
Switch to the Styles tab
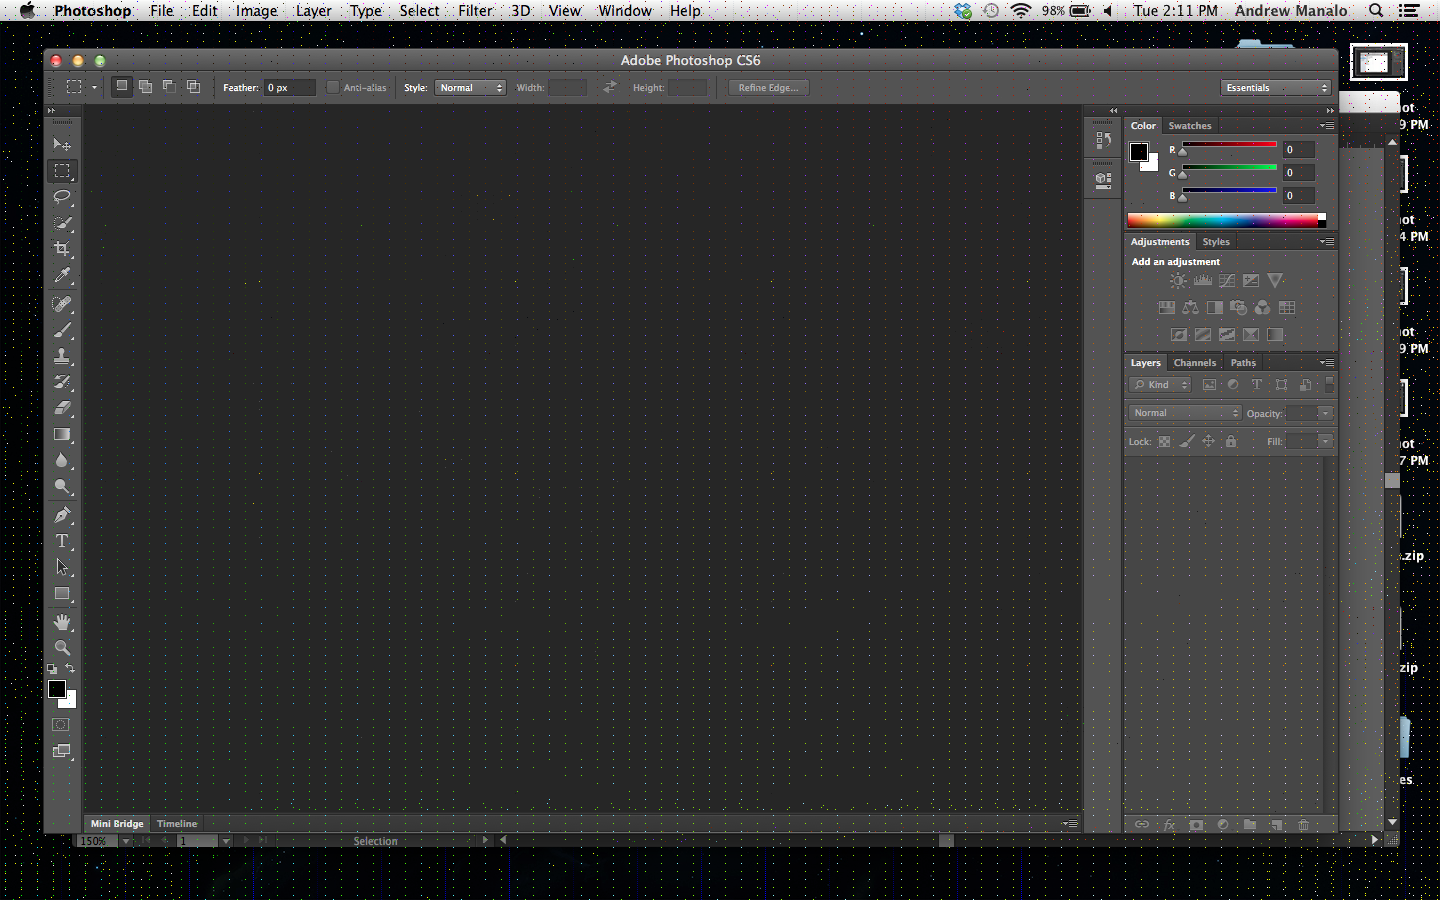(1216, 242)
